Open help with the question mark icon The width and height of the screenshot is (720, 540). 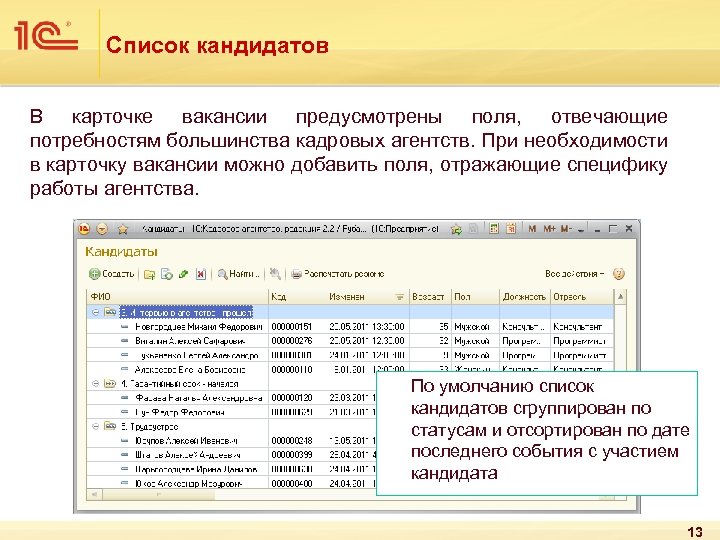[619, 274]
